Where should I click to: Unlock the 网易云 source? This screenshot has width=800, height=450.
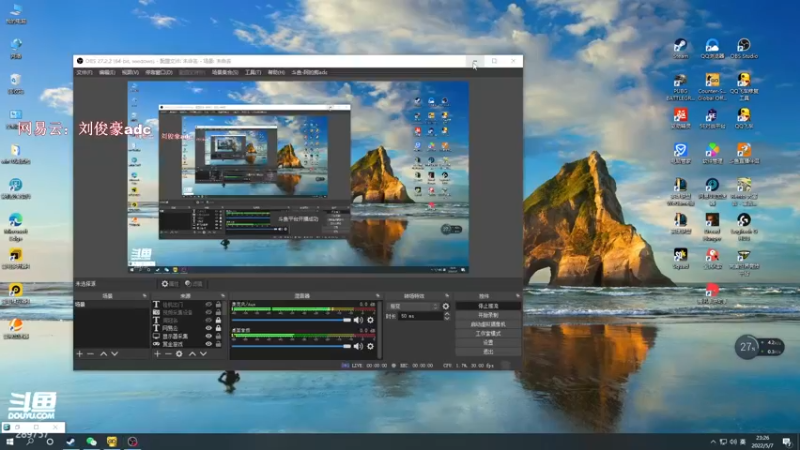[x=218, y=328]
